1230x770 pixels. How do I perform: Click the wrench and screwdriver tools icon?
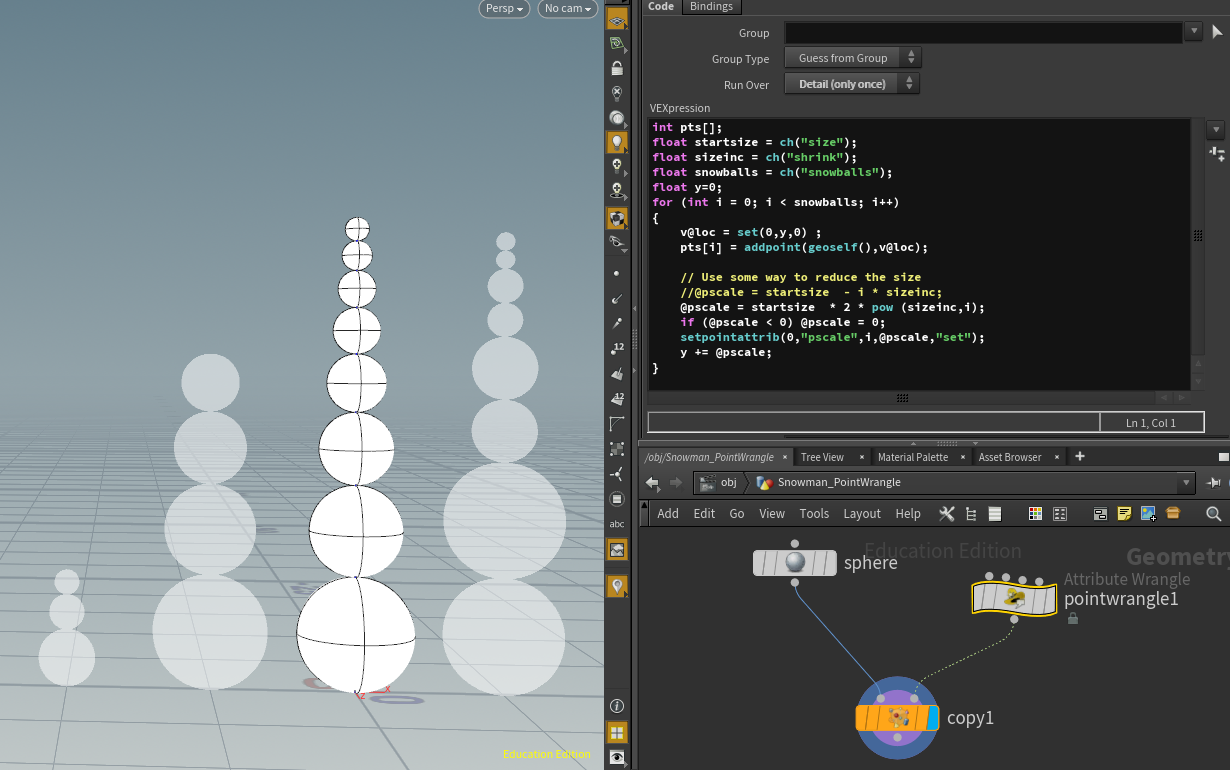(946, 513)
